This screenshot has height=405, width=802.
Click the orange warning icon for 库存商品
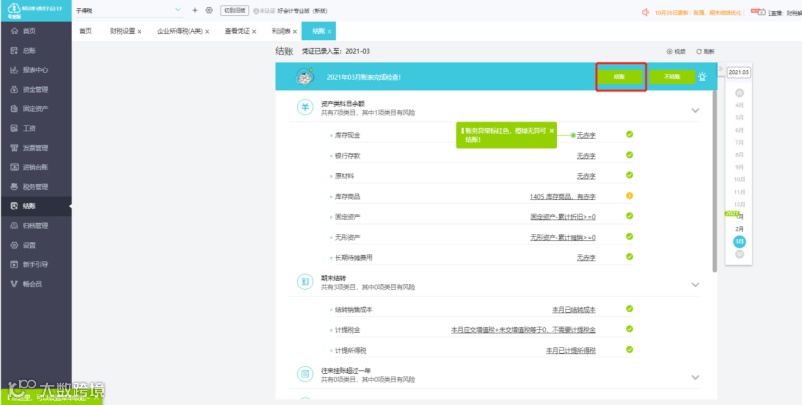click(x=630, y=196)
